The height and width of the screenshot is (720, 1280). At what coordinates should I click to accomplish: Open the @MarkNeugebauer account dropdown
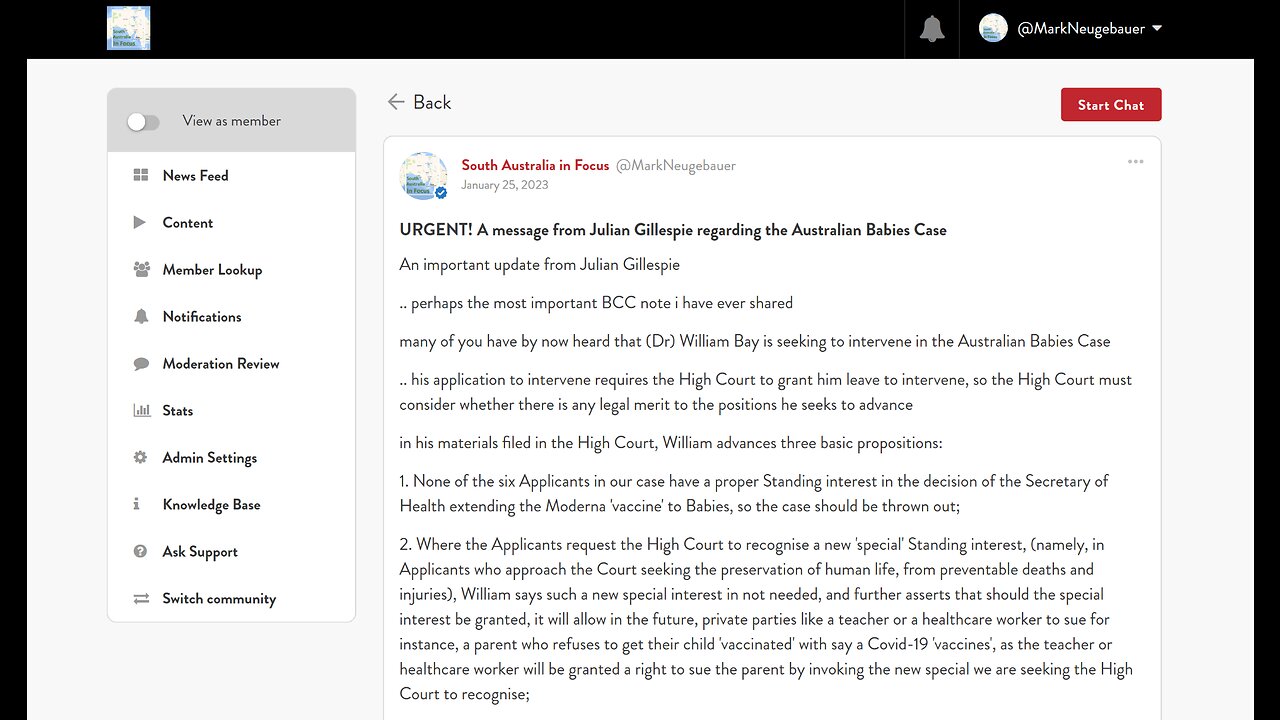point(1089,29)
